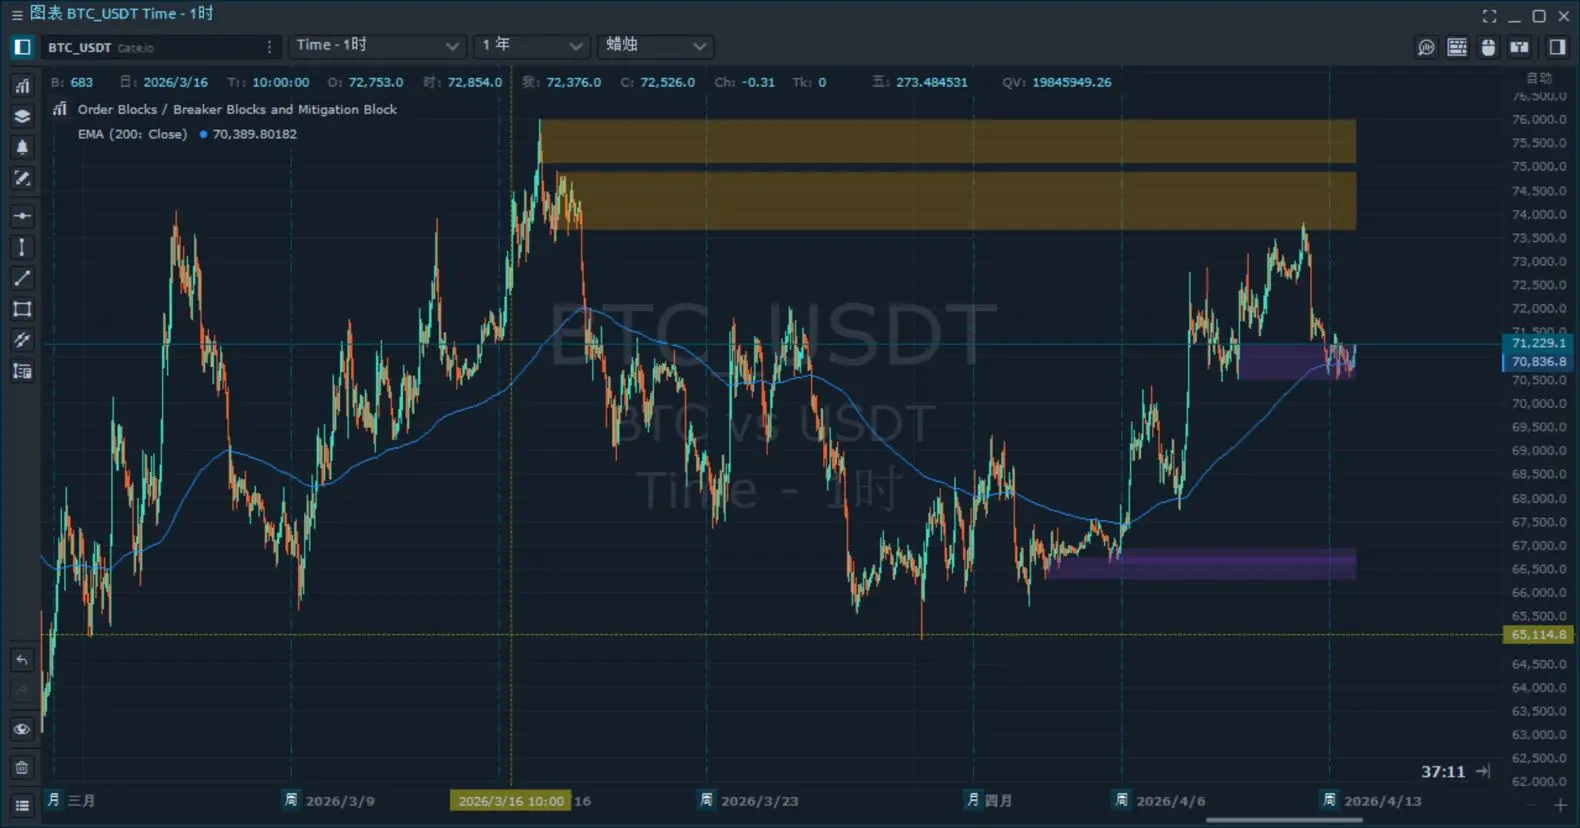Image resolution: width=1580 pixels, height=828 pixels.
Task: Click the 37:11 countdown timer text
Action: pos(1443,772)
